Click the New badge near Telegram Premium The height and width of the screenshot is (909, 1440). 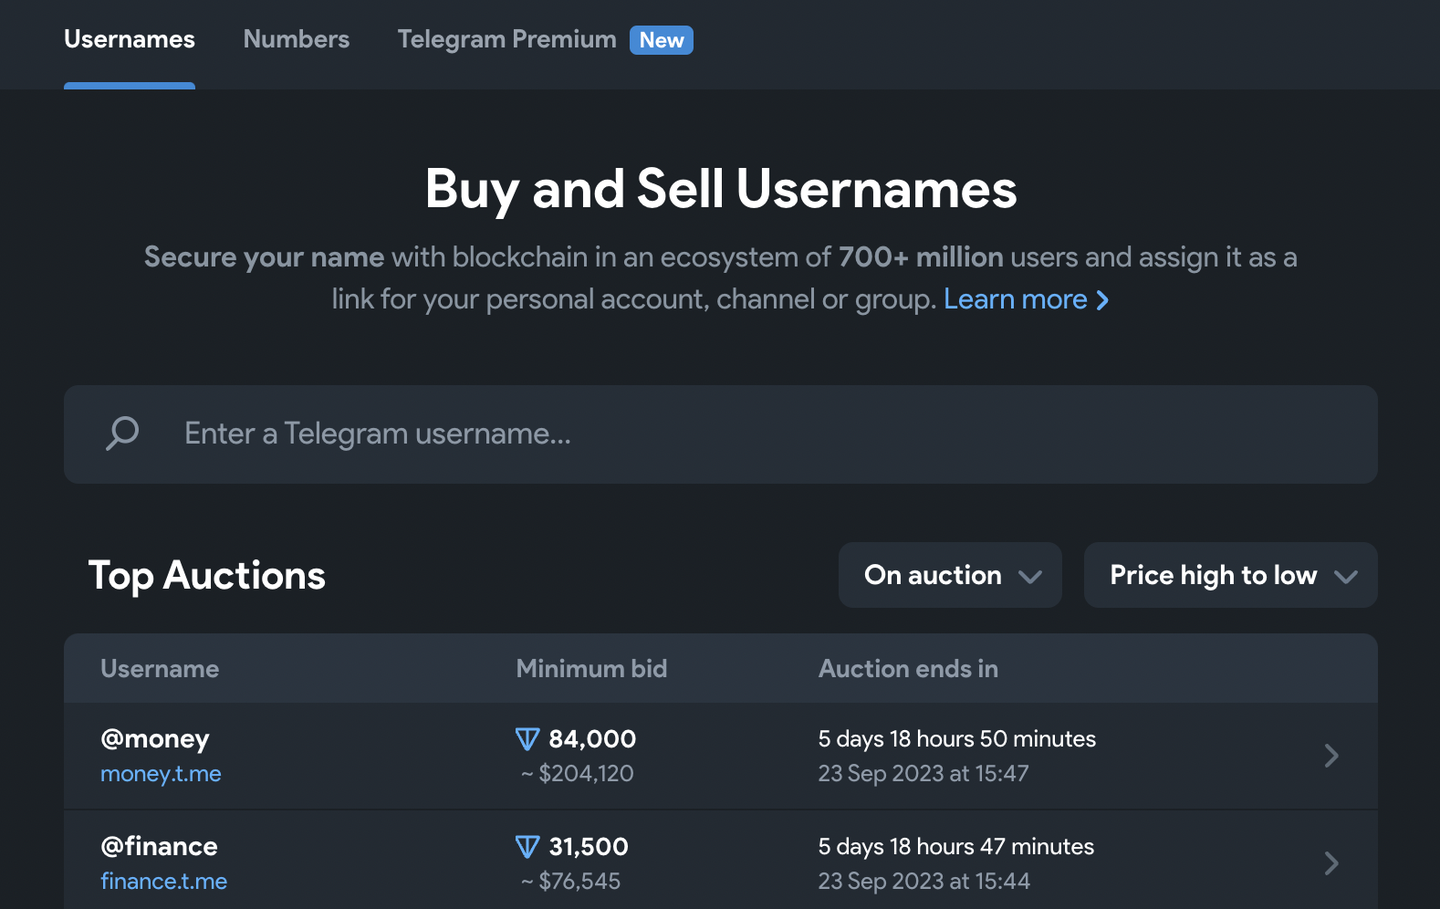pyautogui.click(x=661, y=40)
